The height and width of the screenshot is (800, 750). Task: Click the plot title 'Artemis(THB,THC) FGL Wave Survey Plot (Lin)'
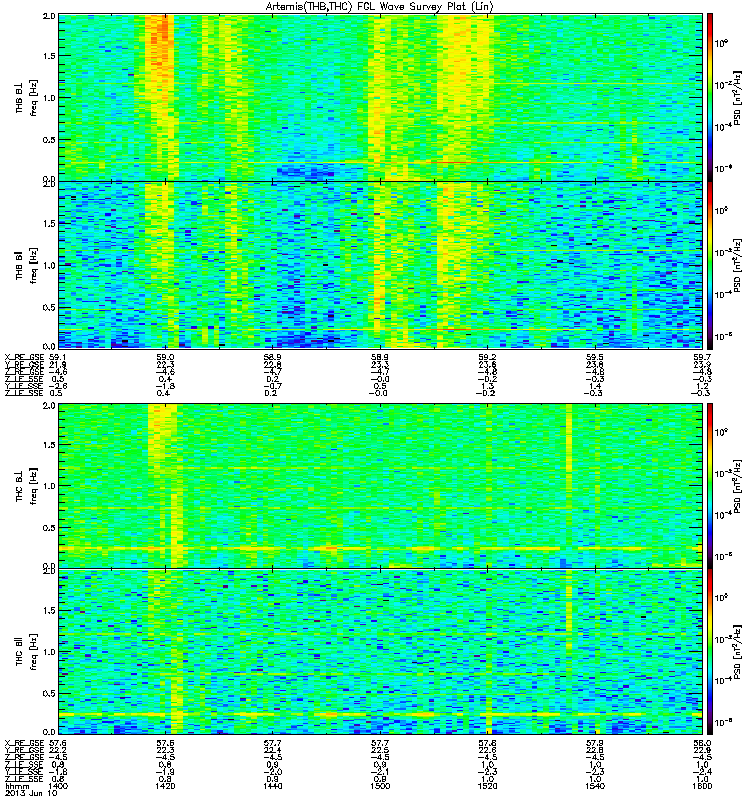[x=379, y=6]
